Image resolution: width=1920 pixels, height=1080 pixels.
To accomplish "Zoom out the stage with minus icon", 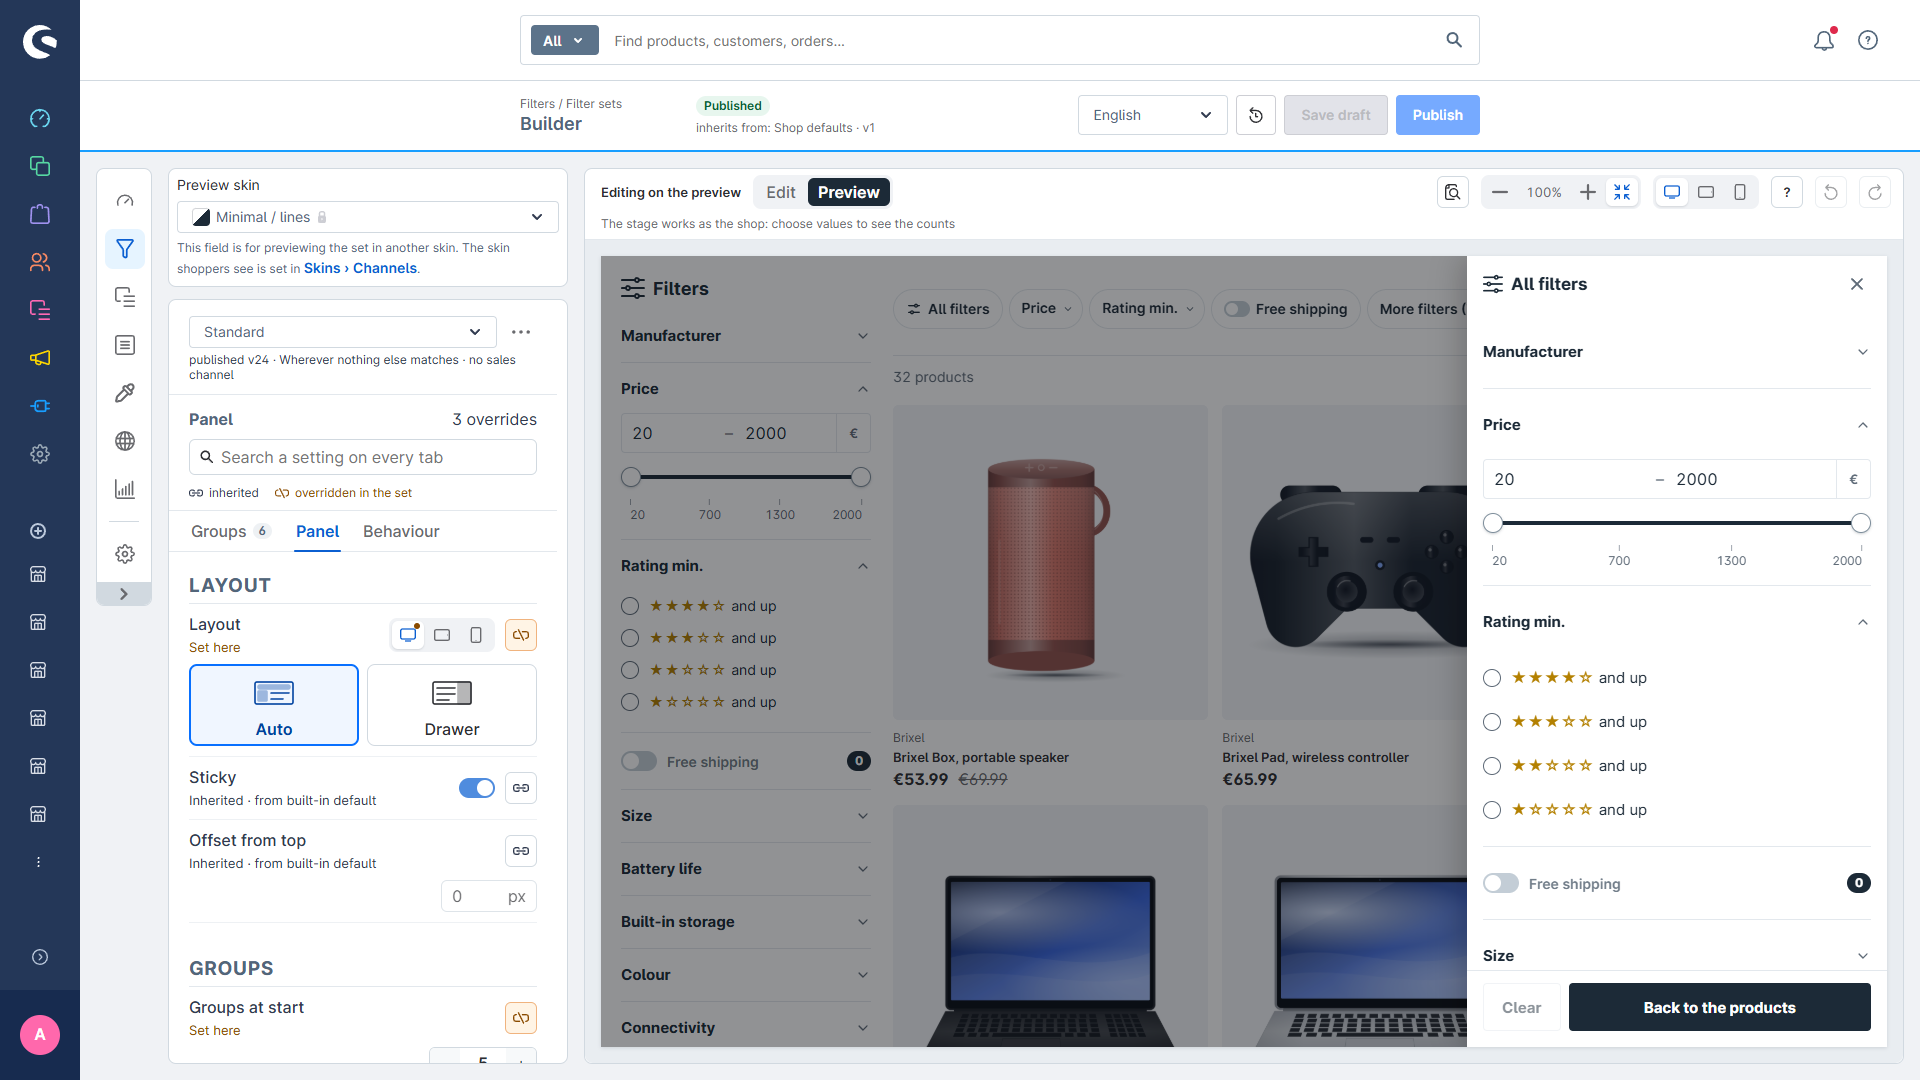I will click(1500, 192).
